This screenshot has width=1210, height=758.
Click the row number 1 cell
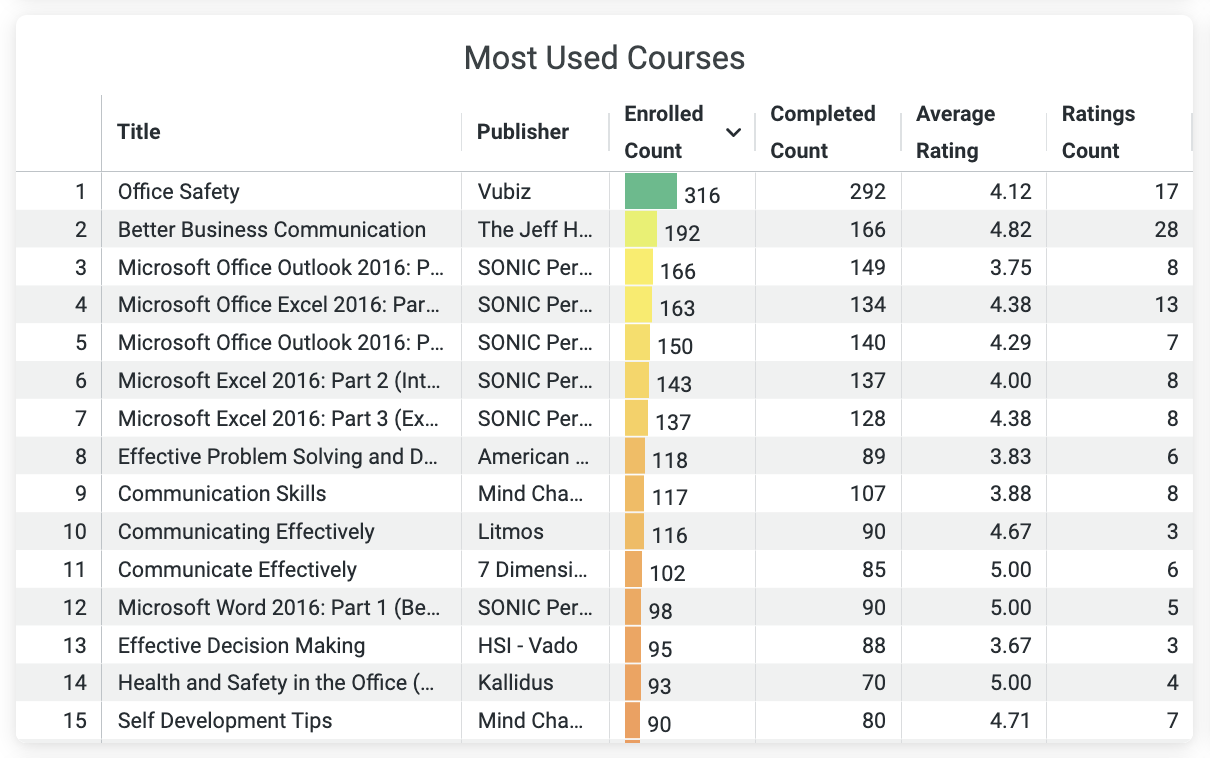click(81, 191)
